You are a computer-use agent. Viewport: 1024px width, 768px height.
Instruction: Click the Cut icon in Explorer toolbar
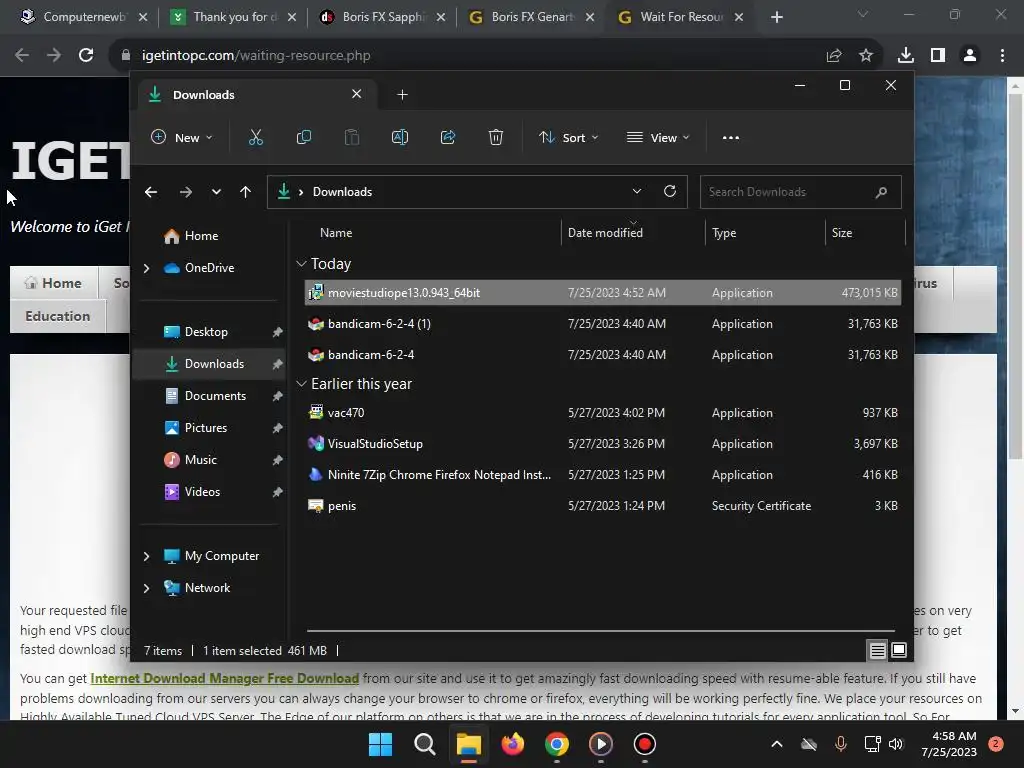(255, 137)
